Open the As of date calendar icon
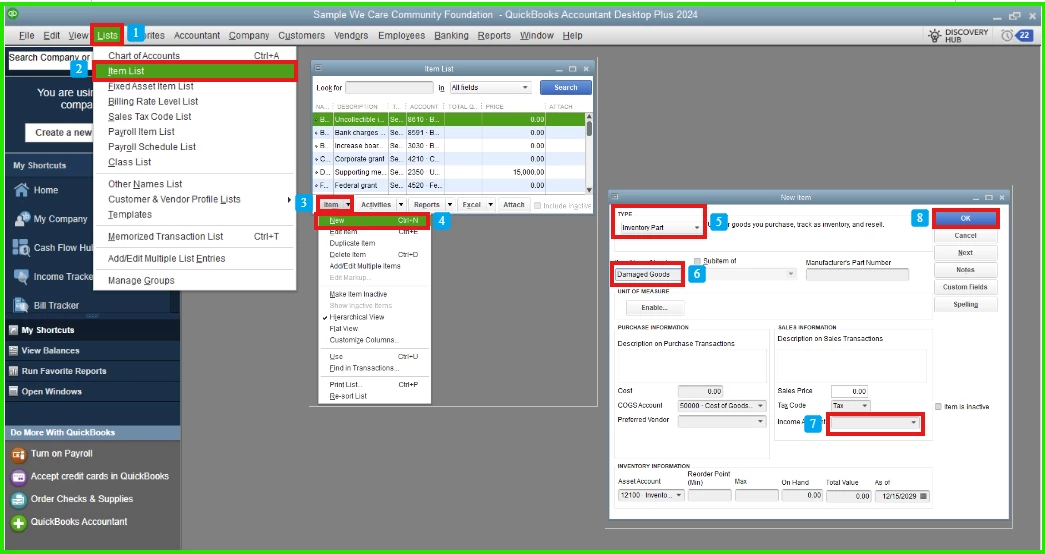 pyautogui.click(x=923, y=496)
